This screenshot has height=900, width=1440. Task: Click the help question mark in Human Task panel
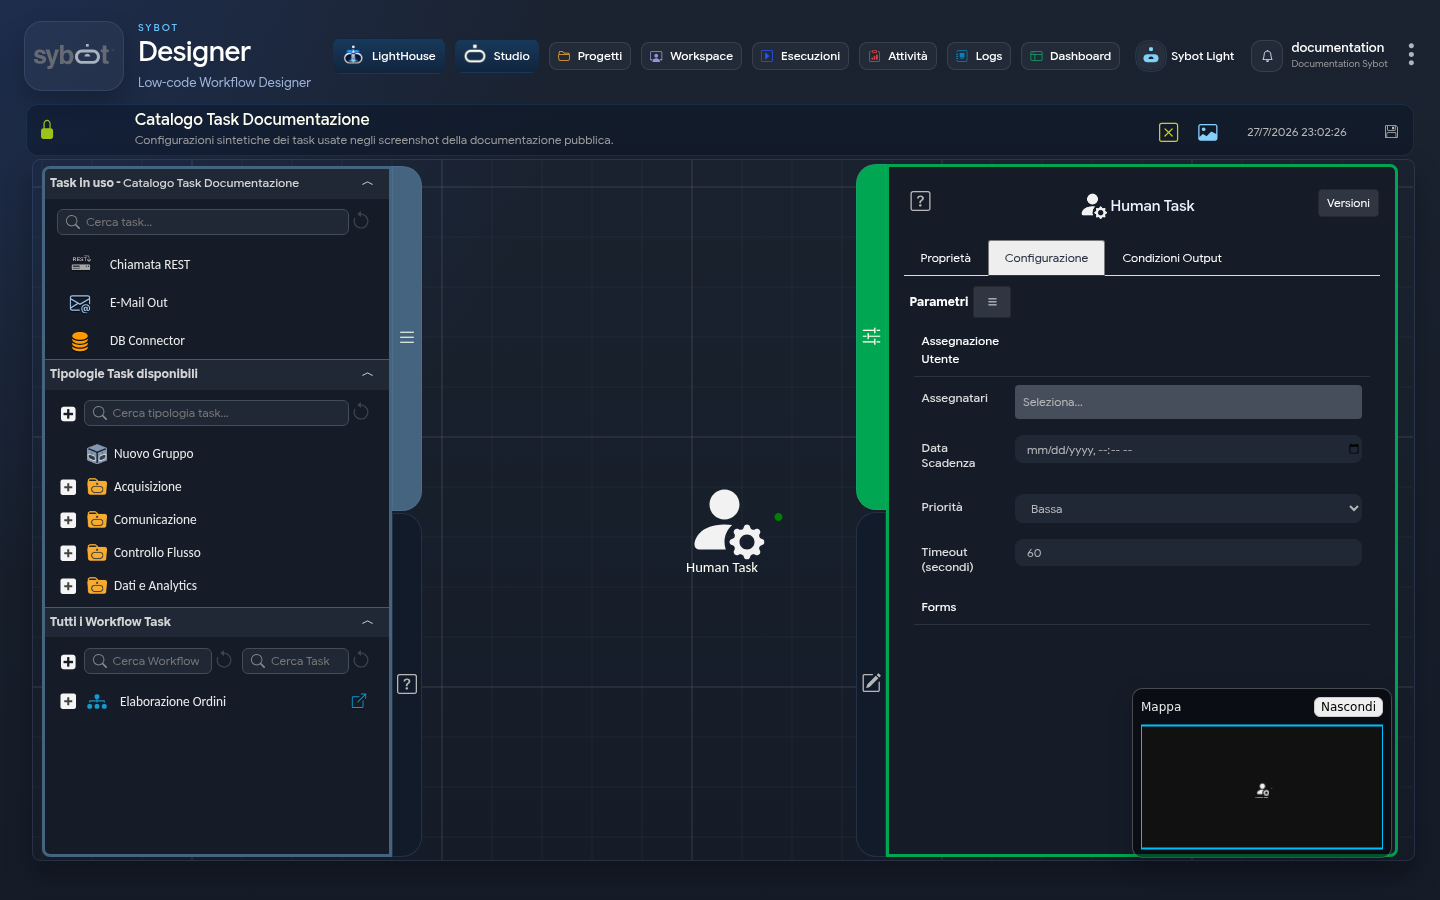point(920,201)
